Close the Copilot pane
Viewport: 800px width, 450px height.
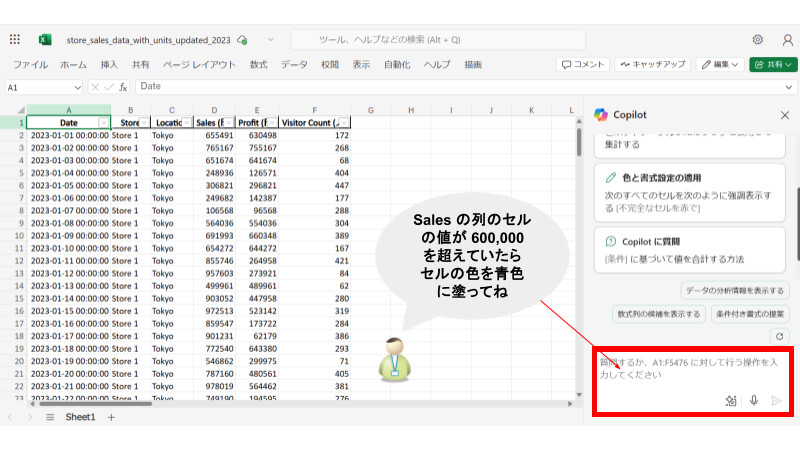tap(783, 115)
